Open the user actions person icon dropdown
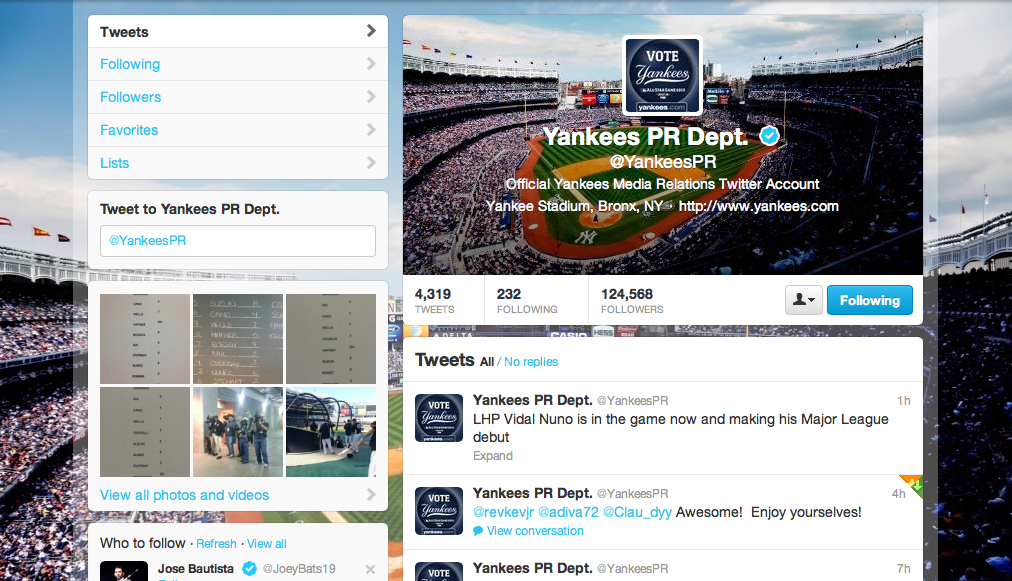1012x581 pixels. coord(804,300)
